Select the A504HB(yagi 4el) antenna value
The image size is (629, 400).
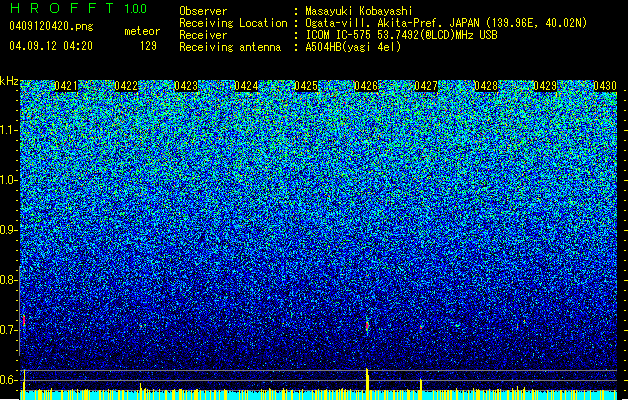(x=353, y=47)
